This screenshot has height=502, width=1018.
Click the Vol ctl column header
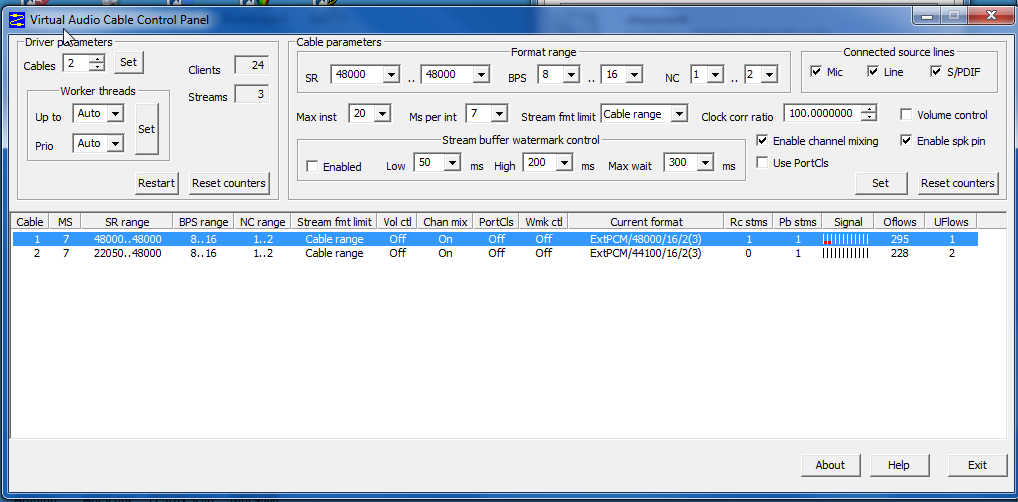[397, 222]
